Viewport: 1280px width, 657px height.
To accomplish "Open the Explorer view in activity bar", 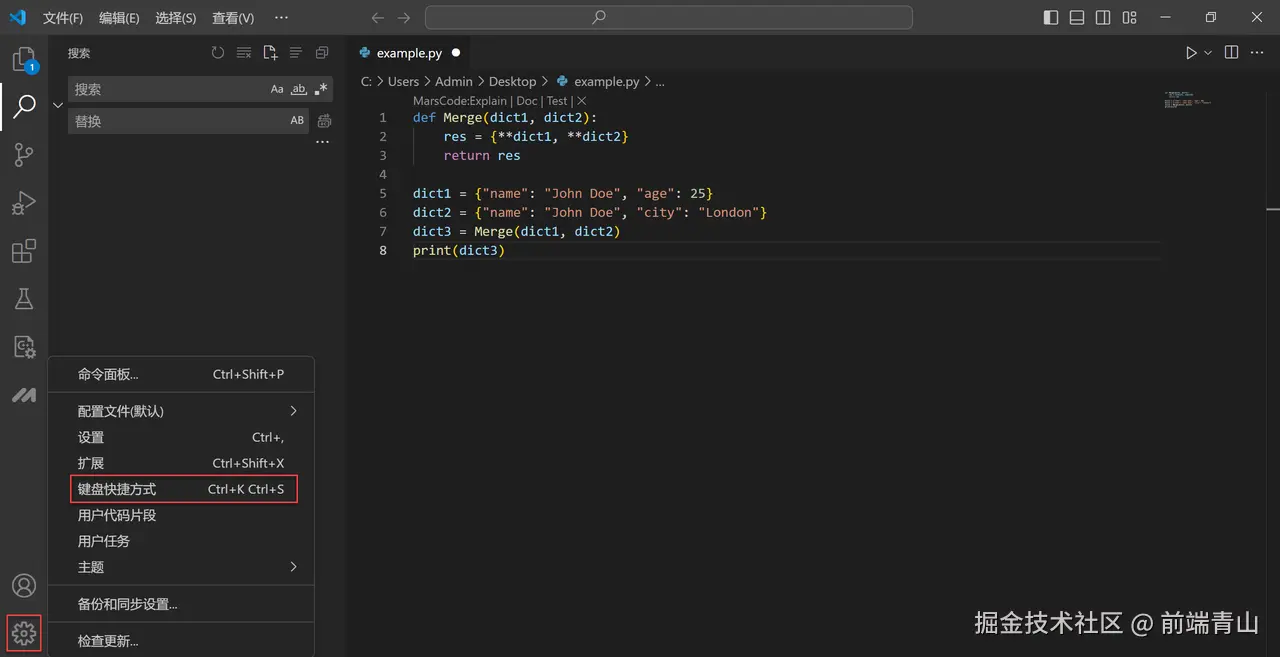I will coord(24,60).
